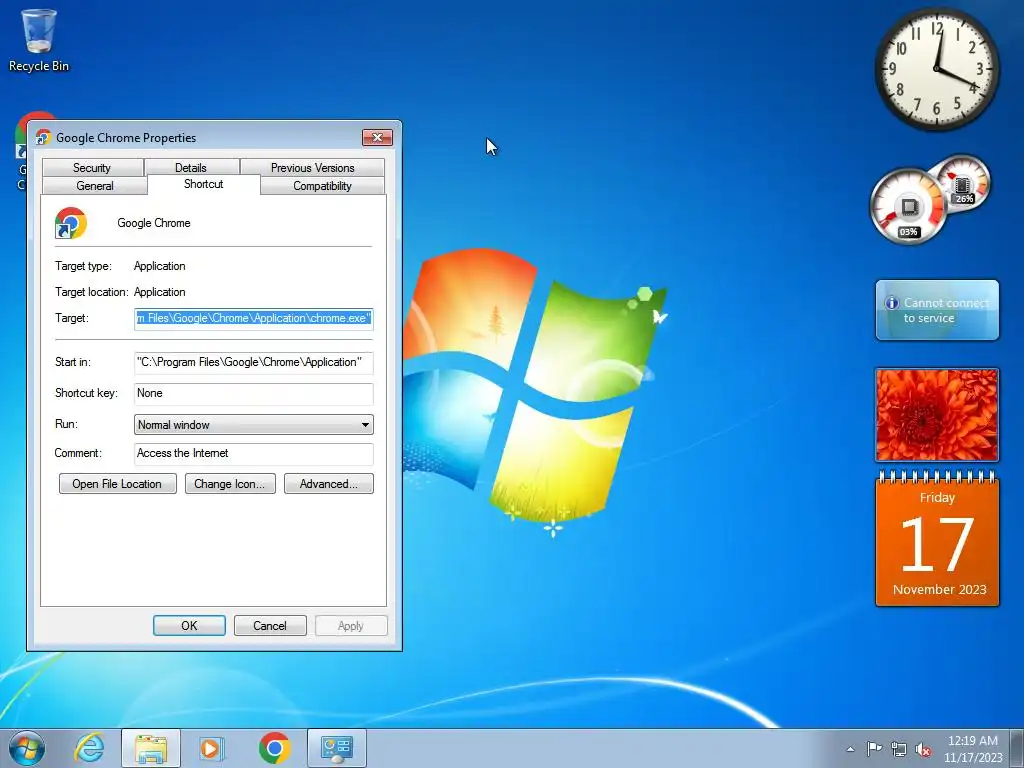Screen dimensions: 1024x768
Task: Launch Google Chrome from taskbar
Action: 274,748
